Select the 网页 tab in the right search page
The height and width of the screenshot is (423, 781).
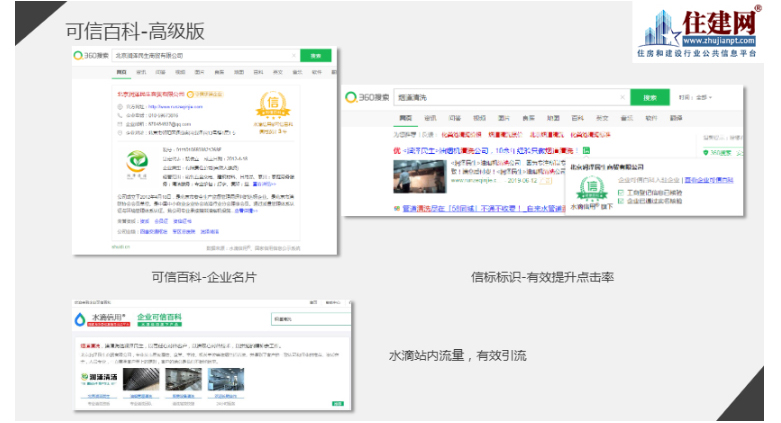coord(406,117)
